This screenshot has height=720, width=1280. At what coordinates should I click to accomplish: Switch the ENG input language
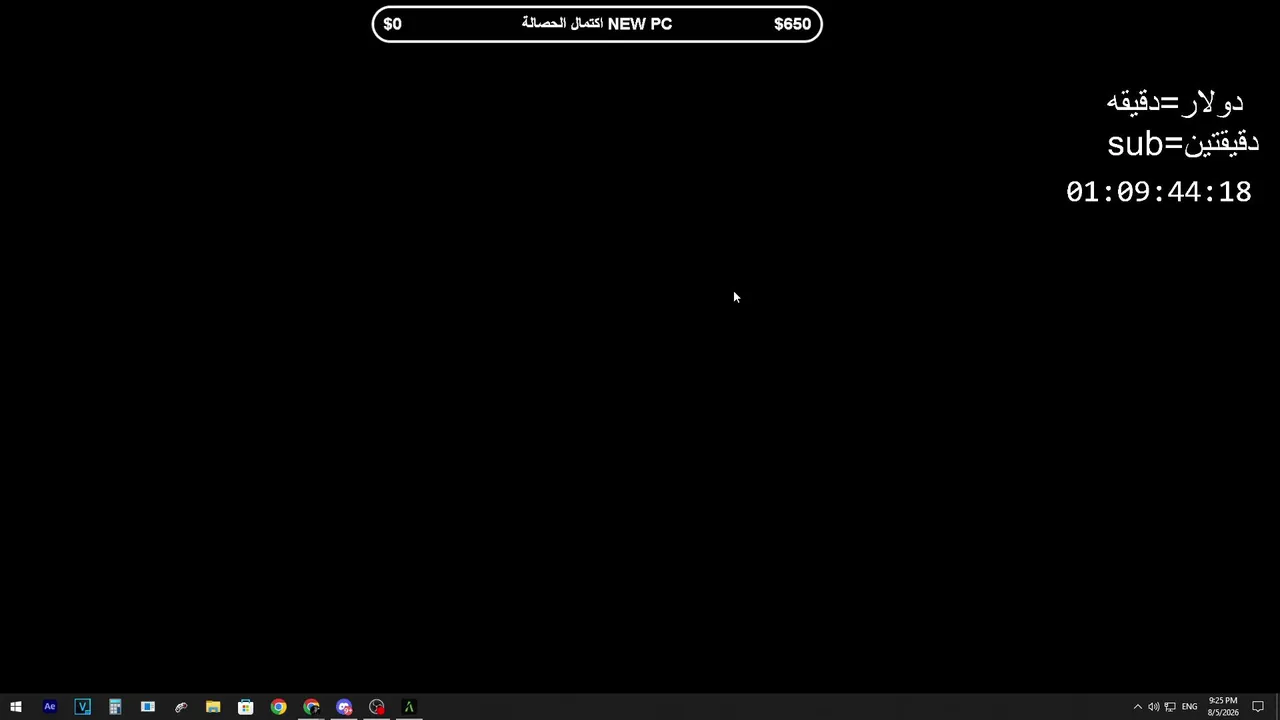1189,707
